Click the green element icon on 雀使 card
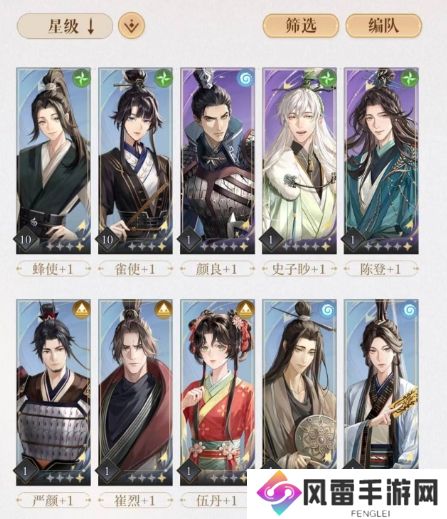This screenshot has width=447, height=519. (x=164, y=78)
